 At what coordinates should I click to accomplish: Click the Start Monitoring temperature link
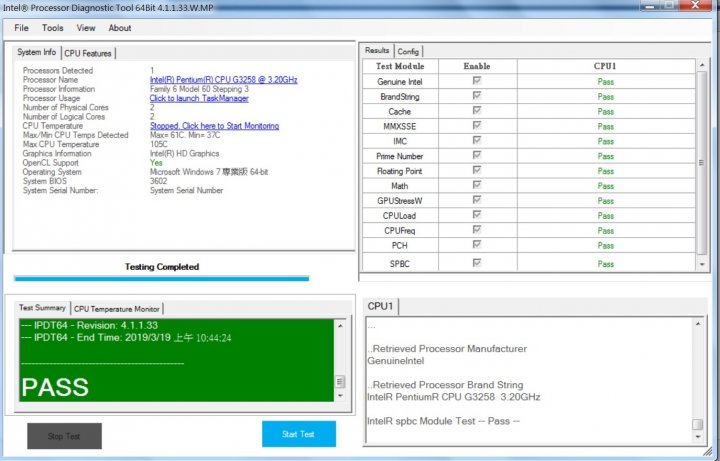click(x=214, y=126)
